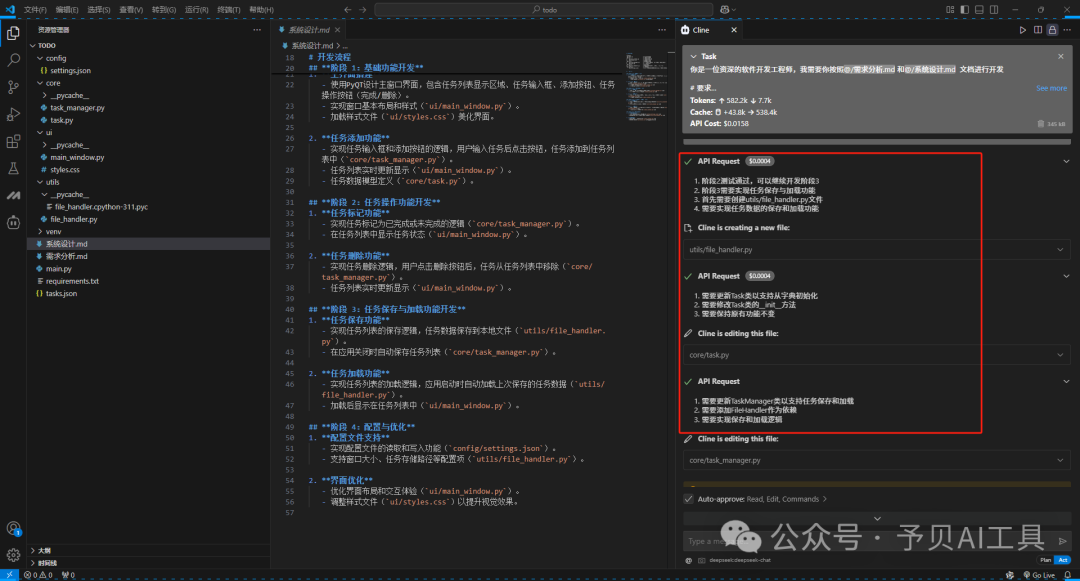1080x581 pixels.
Task: Toggle the bottom panel layout icon
Action: tap(979, 10)
